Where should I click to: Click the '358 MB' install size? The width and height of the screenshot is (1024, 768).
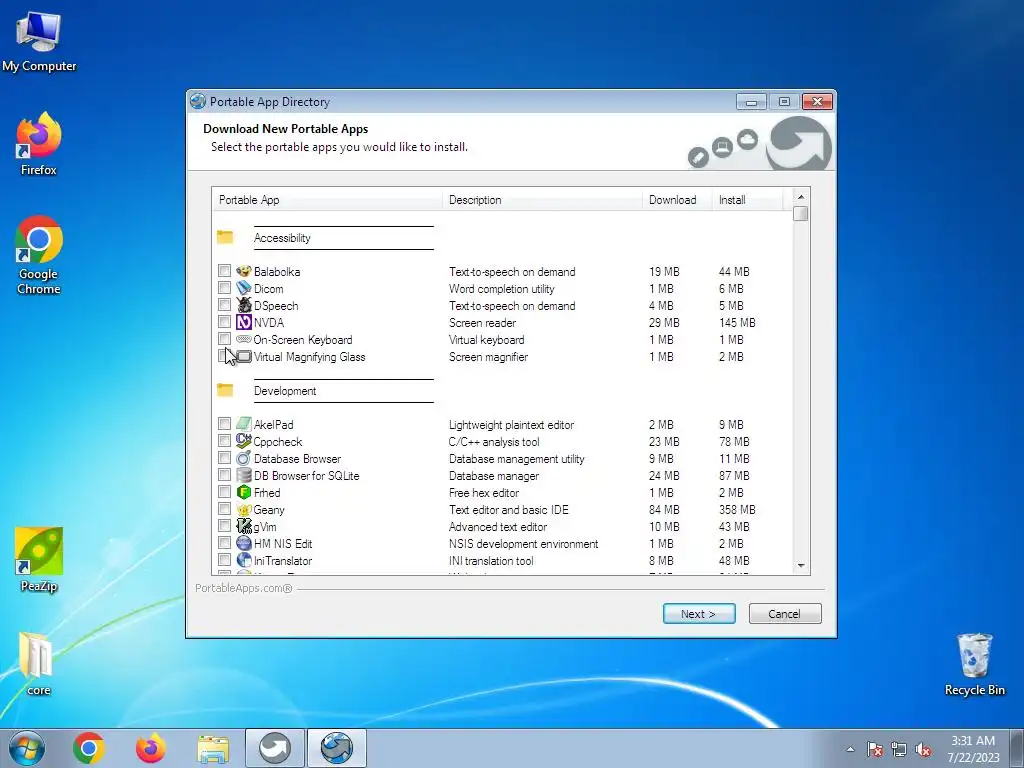[x=737, y=509]
